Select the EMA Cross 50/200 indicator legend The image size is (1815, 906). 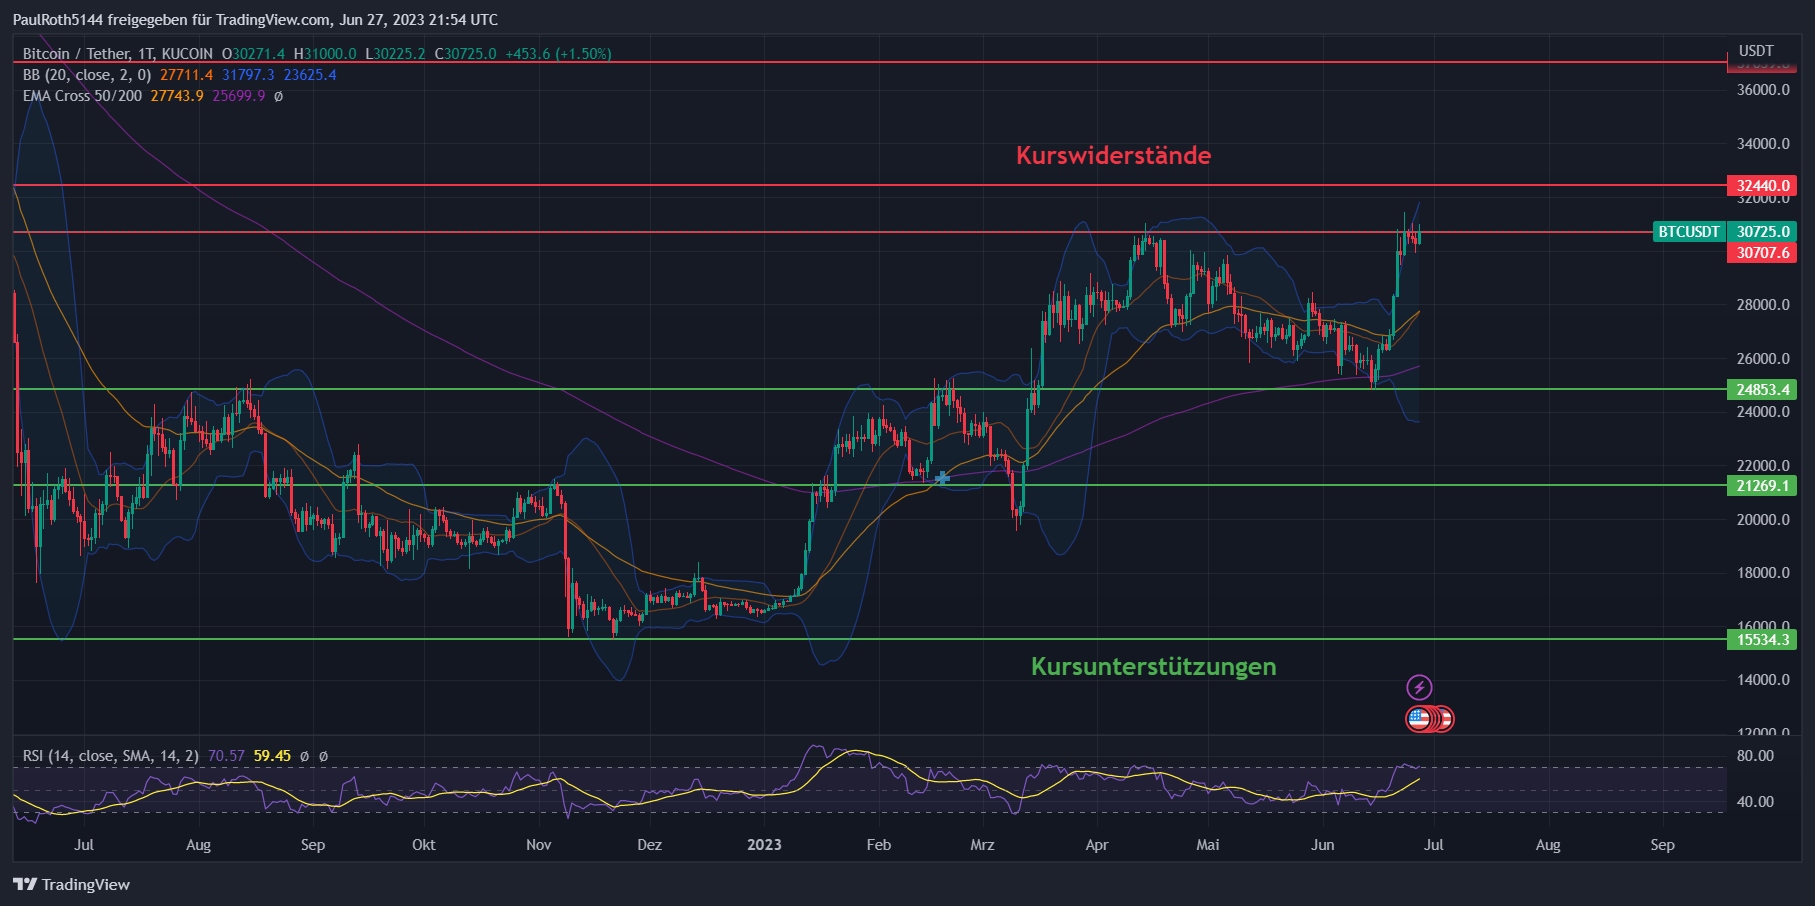pyautogui.click(x=82, y=96)
